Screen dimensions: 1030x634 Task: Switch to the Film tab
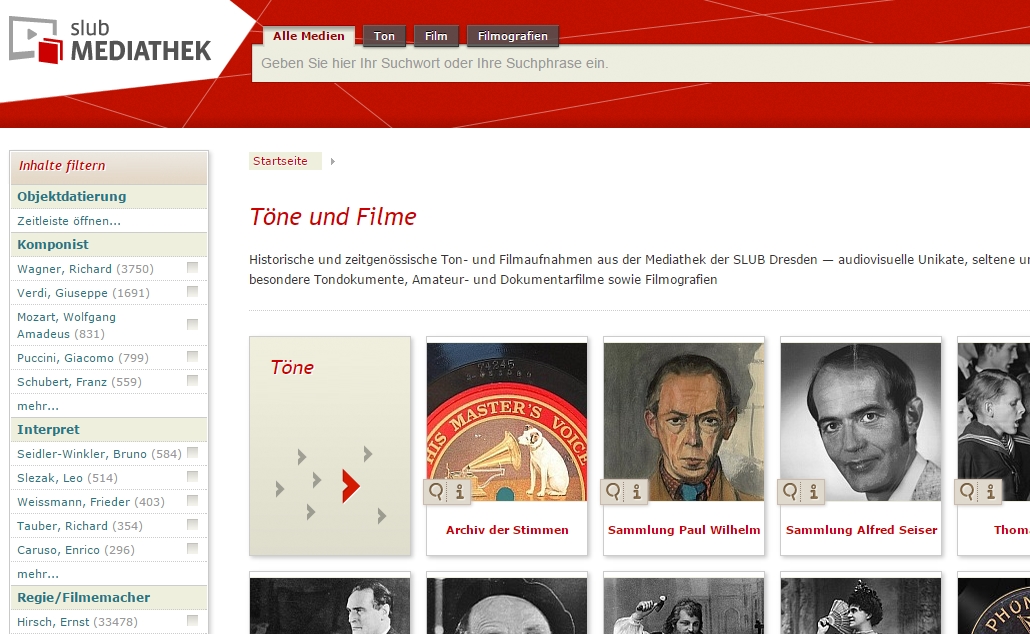[x=436, y=36]
